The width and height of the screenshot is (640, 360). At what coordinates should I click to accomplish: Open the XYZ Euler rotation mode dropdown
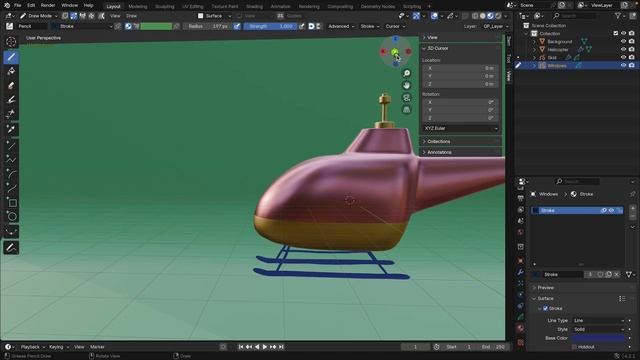460,128
